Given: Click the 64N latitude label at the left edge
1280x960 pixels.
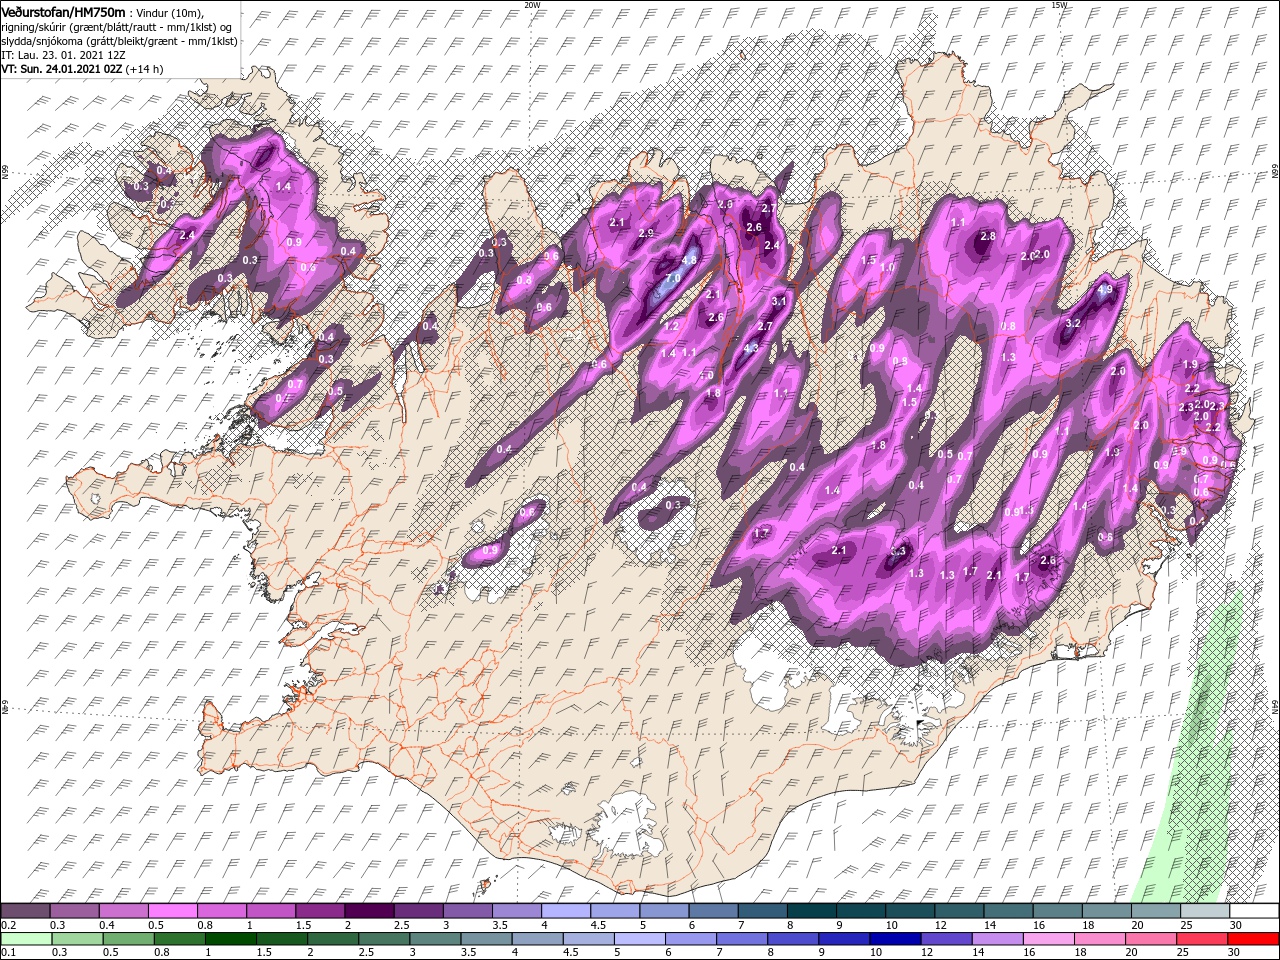Looking at the screenshot, I should [5, 707].
